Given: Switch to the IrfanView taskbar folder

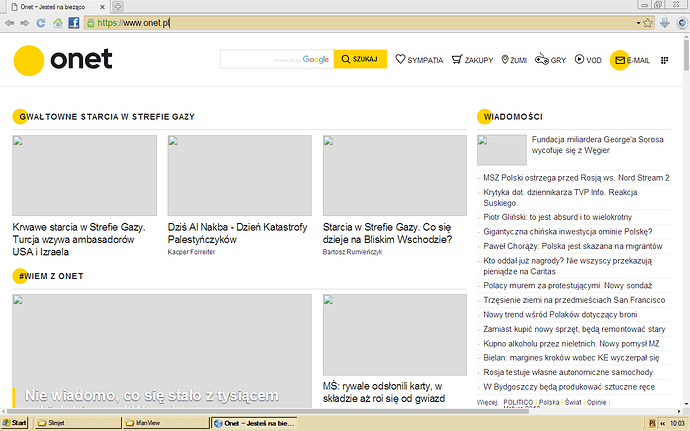Looking at the screenshot, I should tap(165, 423).
